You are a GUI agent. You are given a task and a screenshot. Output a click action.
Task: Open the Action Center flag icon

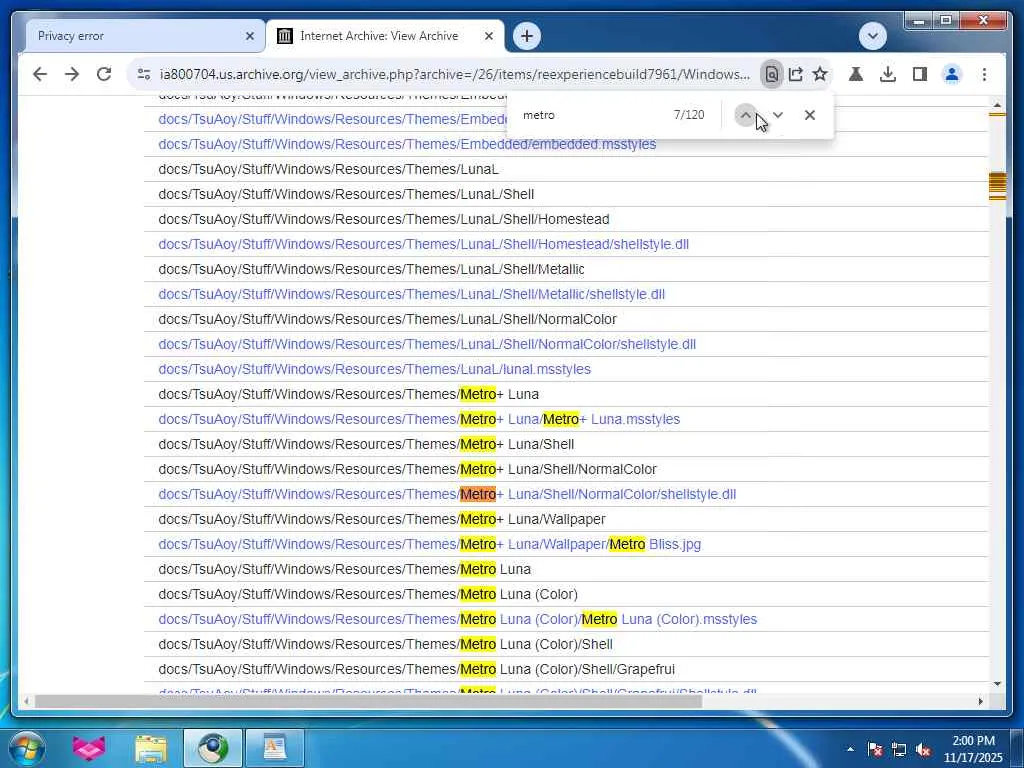click(x=875, y=750)
